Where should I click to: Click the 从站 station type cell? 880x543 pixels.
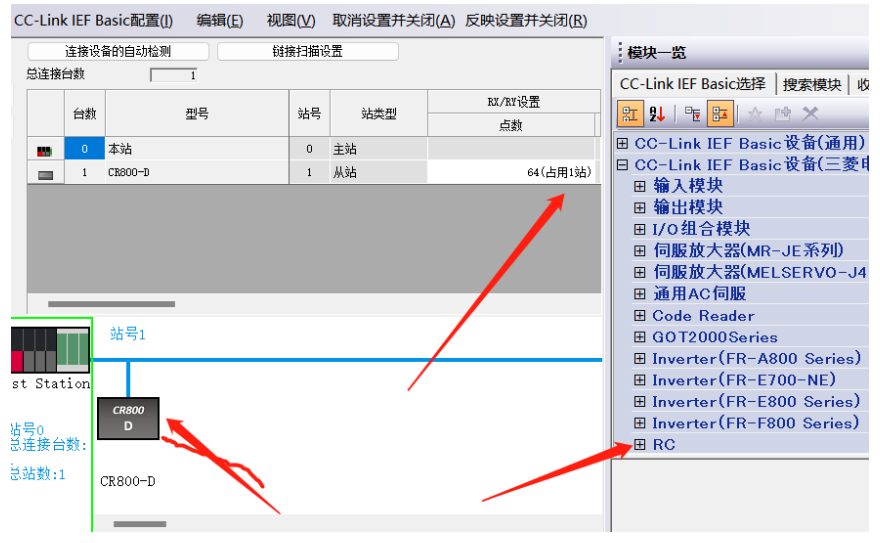point(379,172)
